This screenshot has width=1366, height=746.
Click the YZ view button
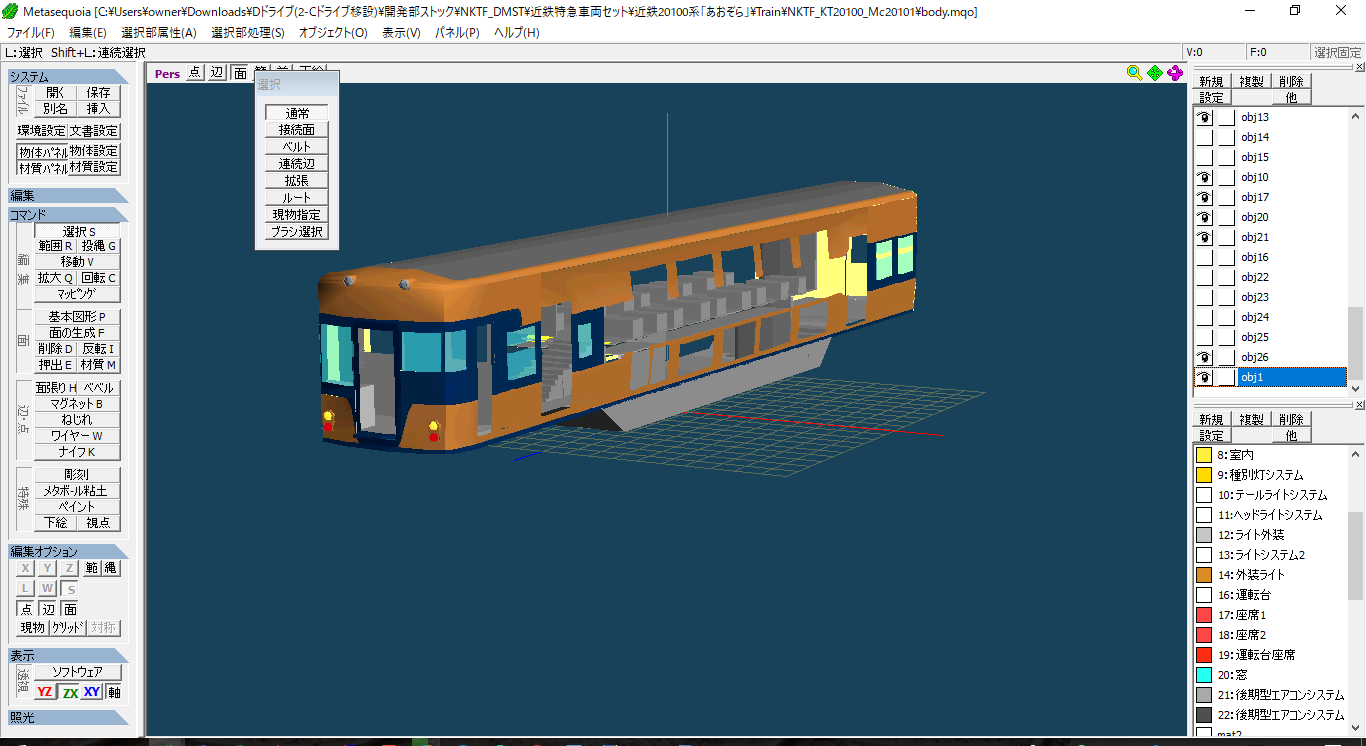pyautogui.click(x=45, y=692)
